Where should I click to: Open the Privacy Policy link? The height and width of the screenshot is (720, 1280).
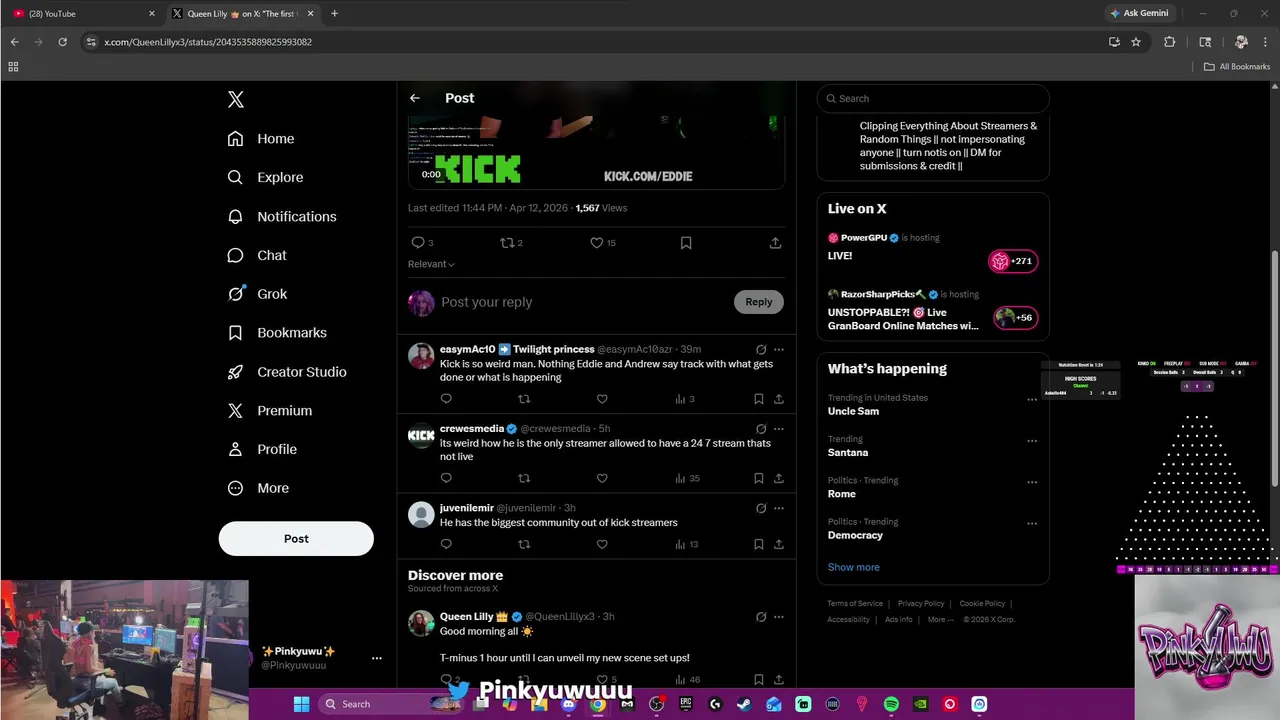[921, 604]
